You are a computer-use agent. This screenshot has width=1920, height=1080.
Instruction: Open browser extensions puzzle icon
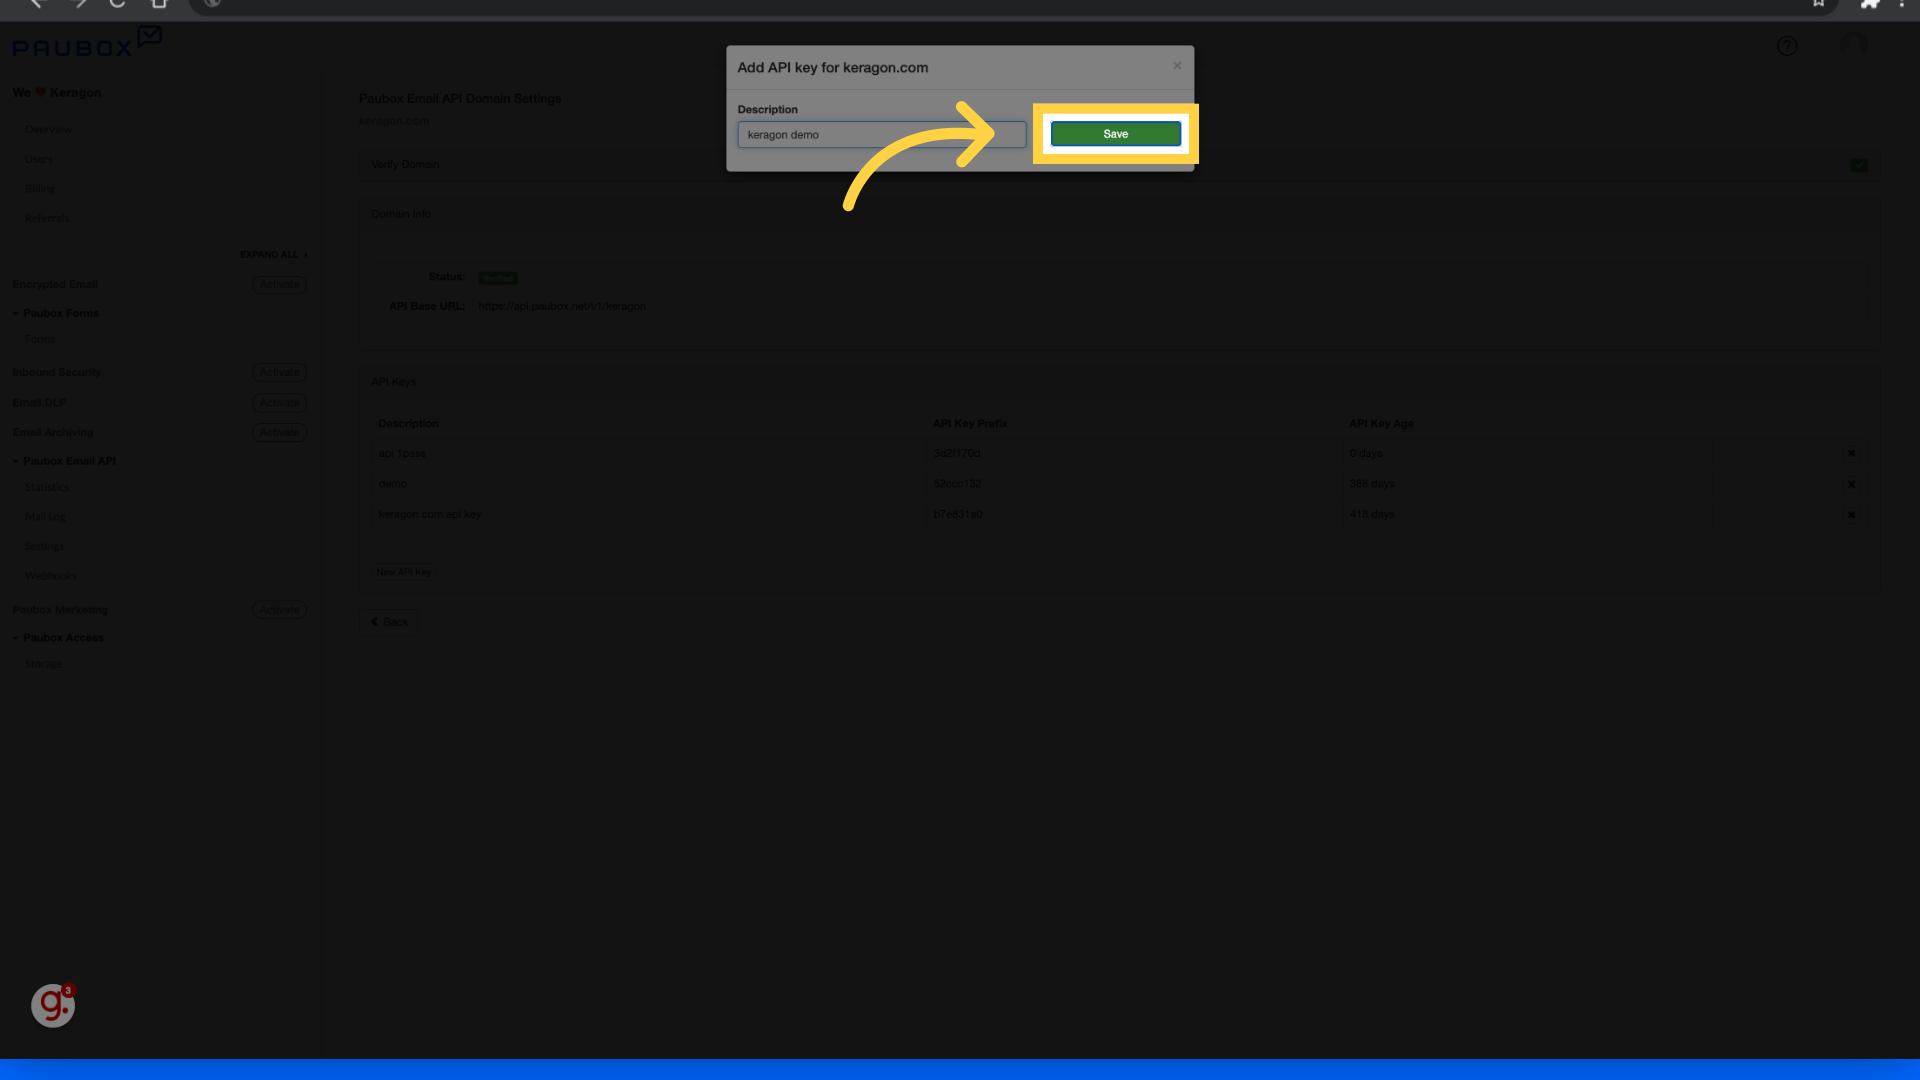(x=1869, y=3)
